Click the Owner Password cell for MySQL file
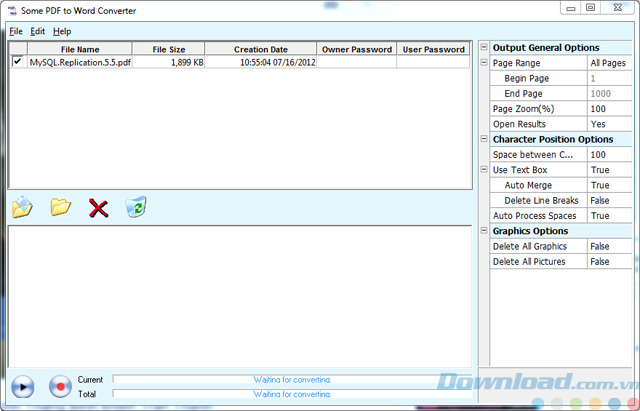The height and width of the screenshot is (411, 640). [357, 62]
